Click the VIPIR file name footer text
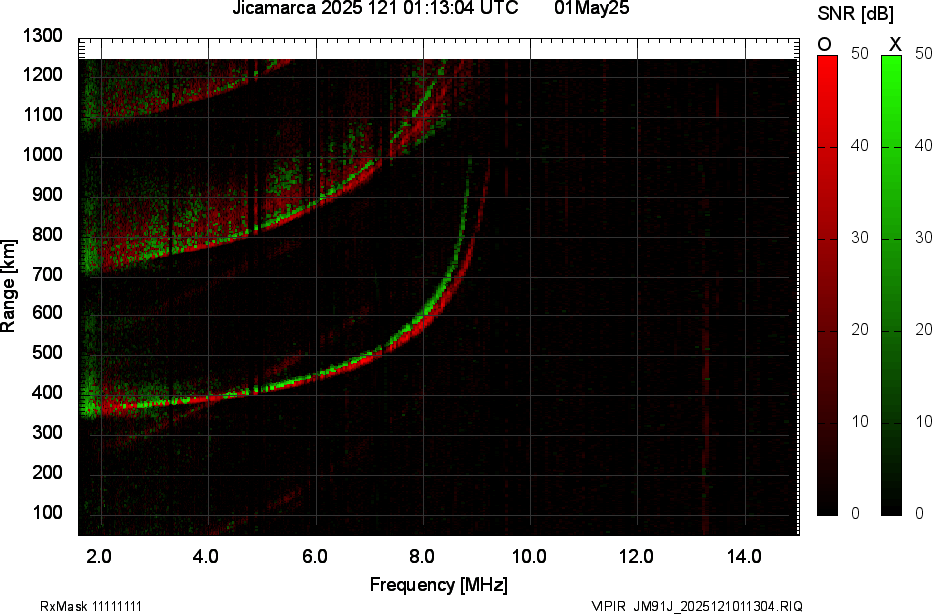The height and width of the screenshot is (614, 932). click(x=697, y=606)
